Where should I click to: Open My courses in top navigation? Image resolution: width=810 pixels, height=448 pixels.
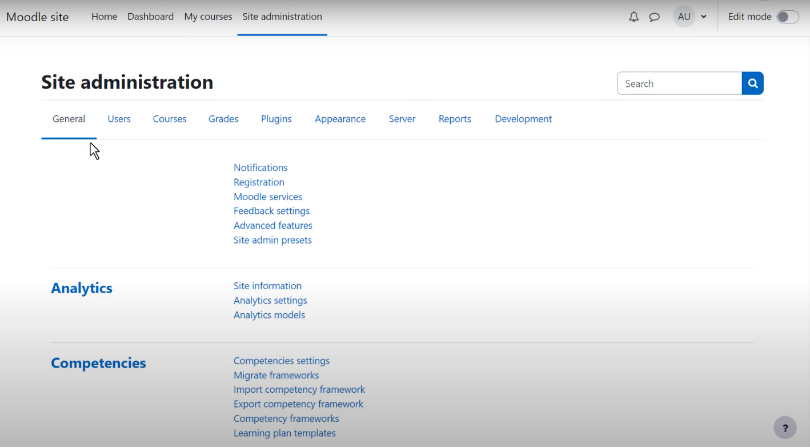[208, 17]
